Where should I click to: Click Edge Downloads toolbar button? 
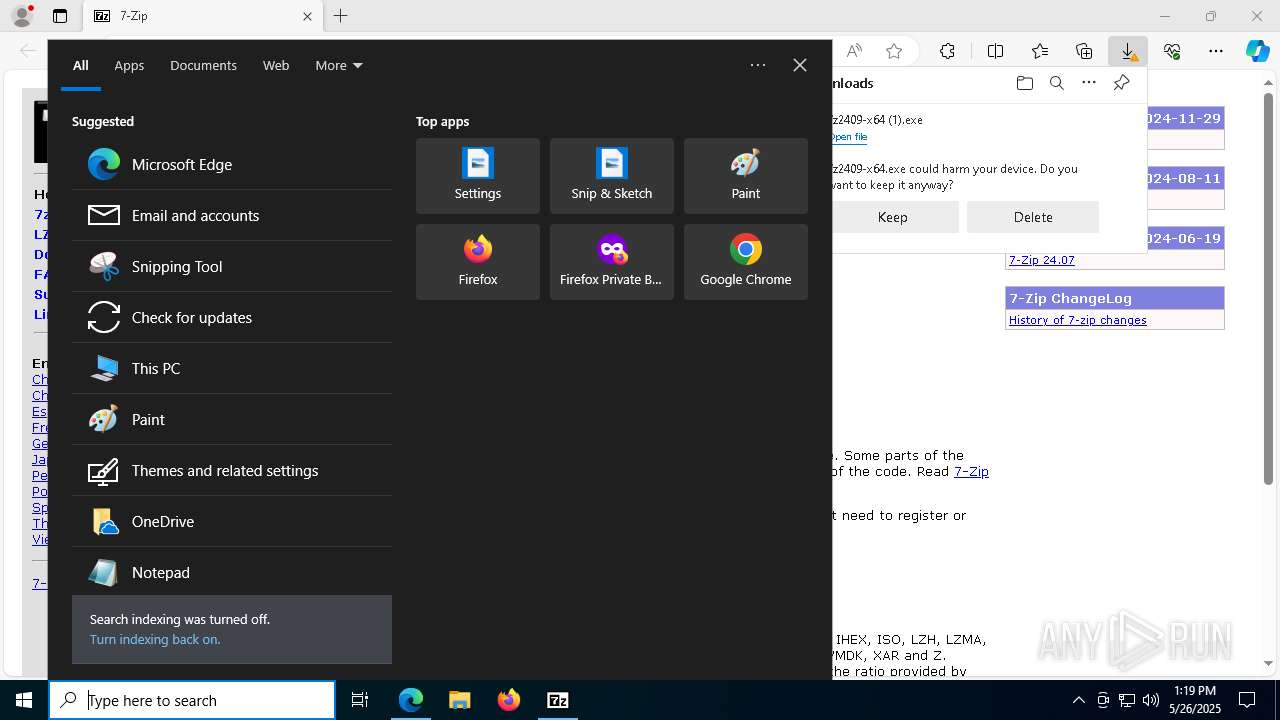tap(1128, 51)
